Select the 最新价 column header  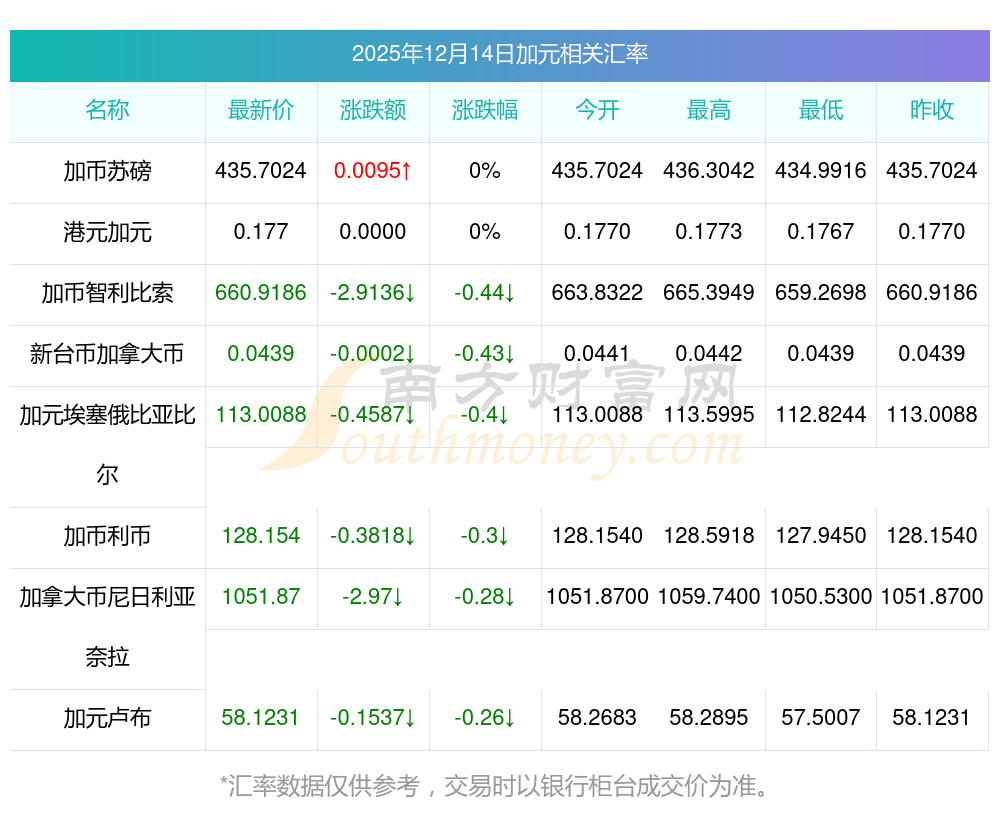point(261,111)
